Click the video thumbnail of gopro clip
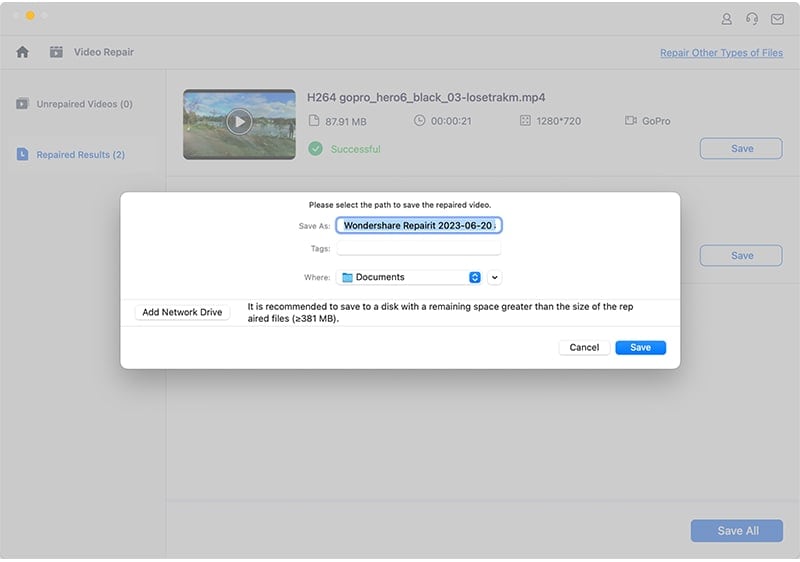The image size is (800, 562). click(x=239, y=124)
